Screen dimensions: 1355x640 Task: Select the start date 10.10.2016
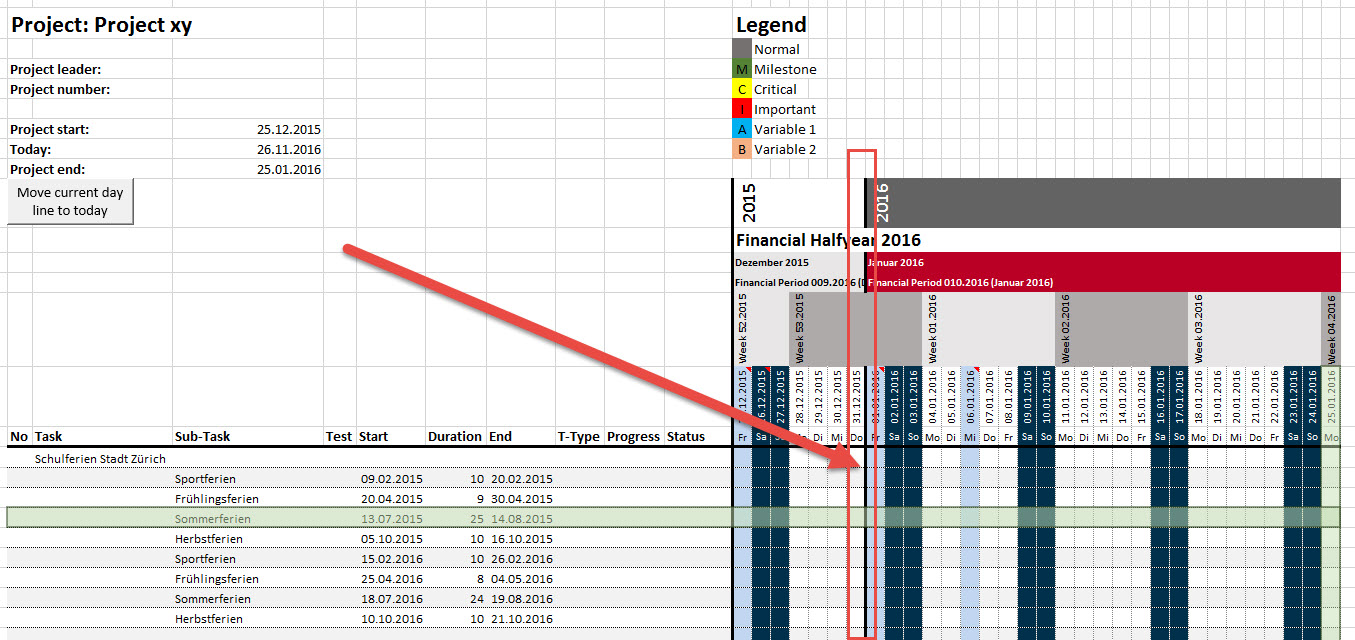(392, 619)
